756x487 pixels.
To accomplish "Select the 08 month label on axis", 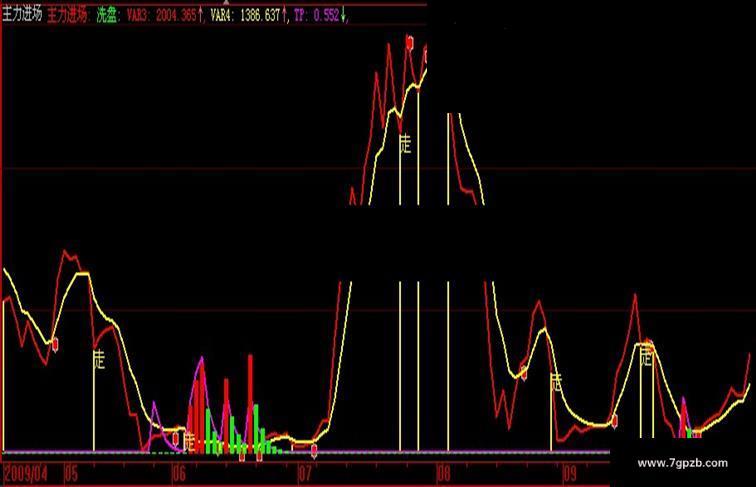I will [x=444, y=474].
